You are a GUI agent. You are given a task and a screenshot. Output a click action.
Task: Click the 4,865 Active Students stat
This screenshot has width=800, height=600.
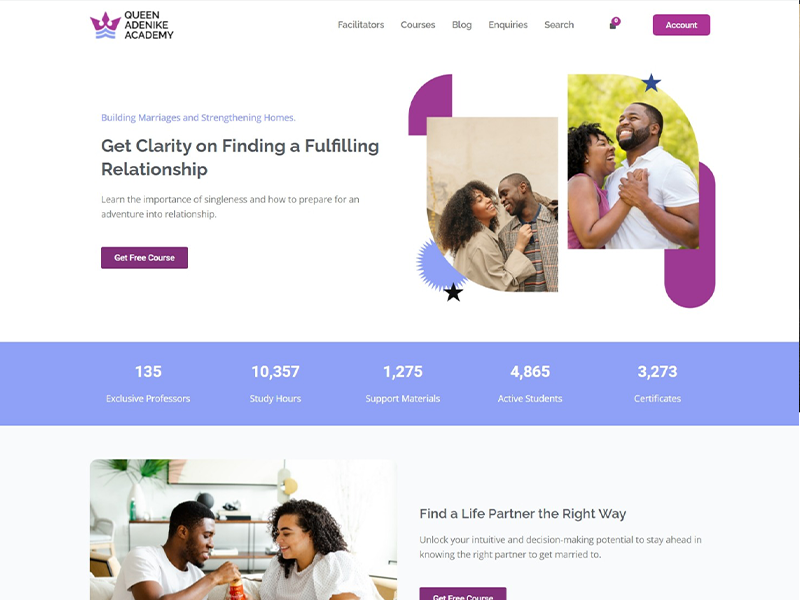tap(530, 384)
